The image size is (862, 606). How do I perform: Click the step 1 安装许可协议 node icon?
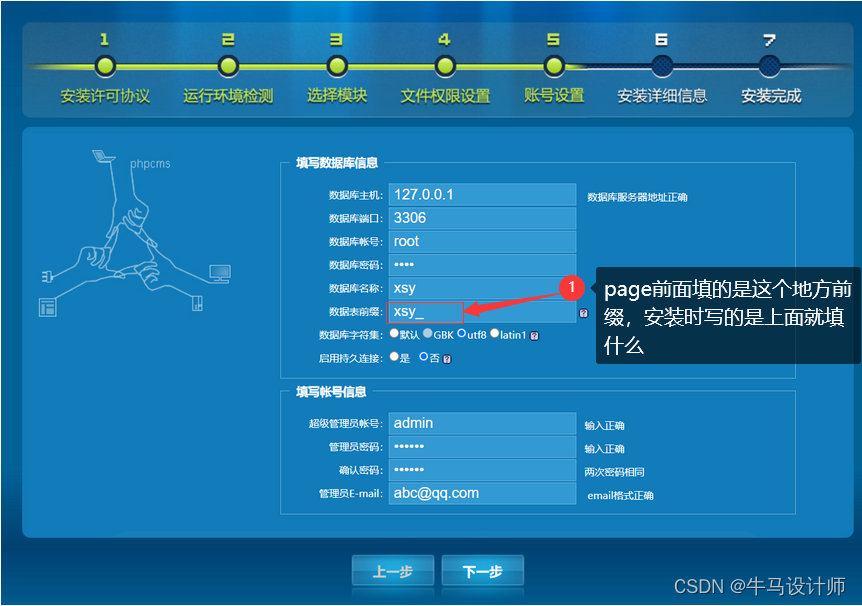(x=106, y=63)
